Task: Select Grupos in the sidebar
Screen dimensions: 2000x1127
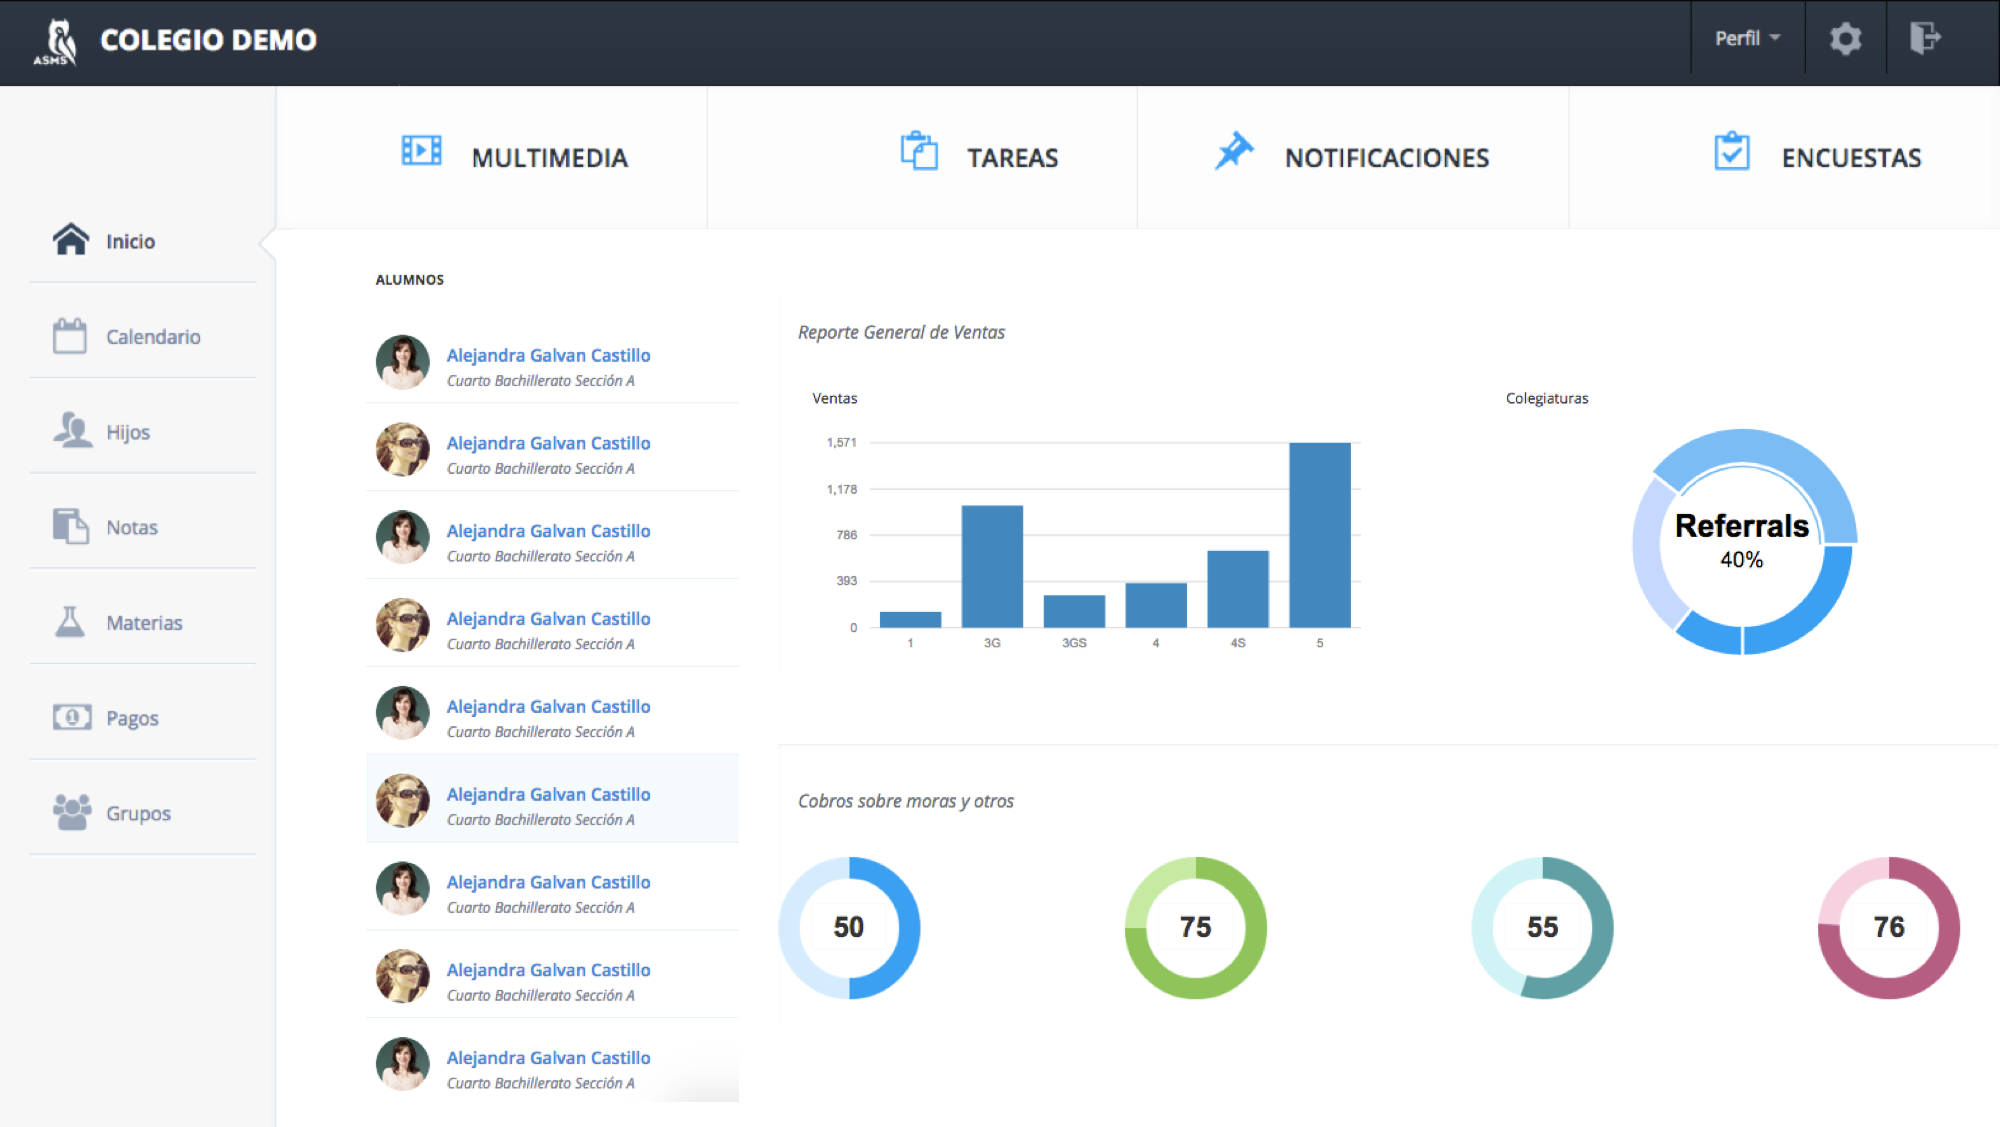Action: pos(138,813)
